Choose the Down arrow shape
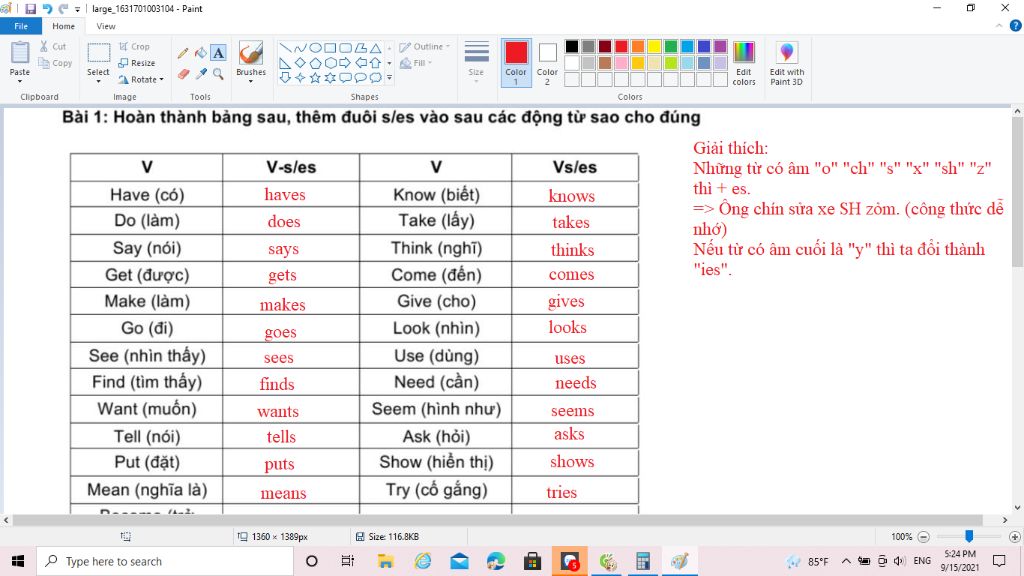Screen dimensions: 1024x576 pyautogui.click(x=285, y=78)
